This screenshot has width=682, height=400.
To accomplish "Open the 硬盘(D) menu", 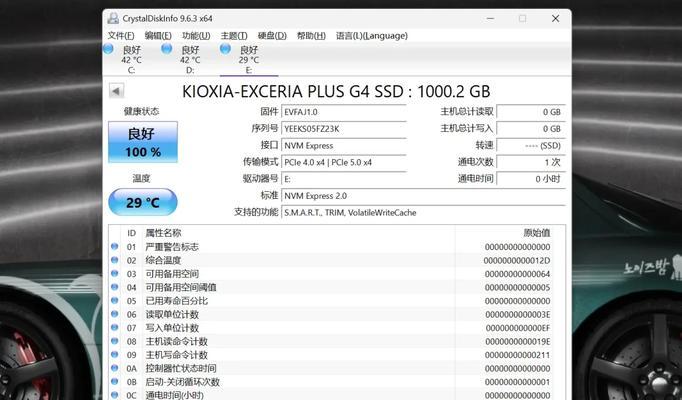I will (272, 36).
